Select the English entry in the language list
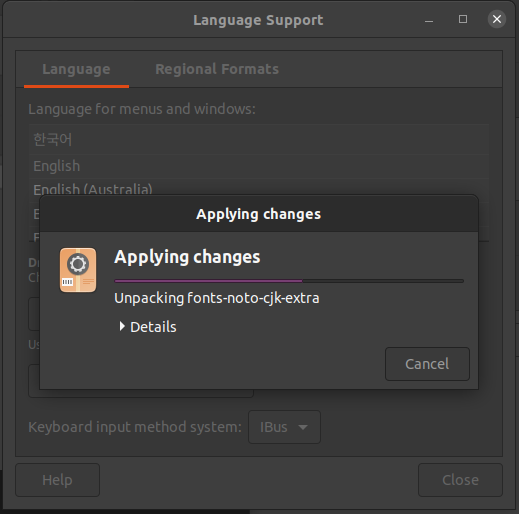 (x=259, y=166)
